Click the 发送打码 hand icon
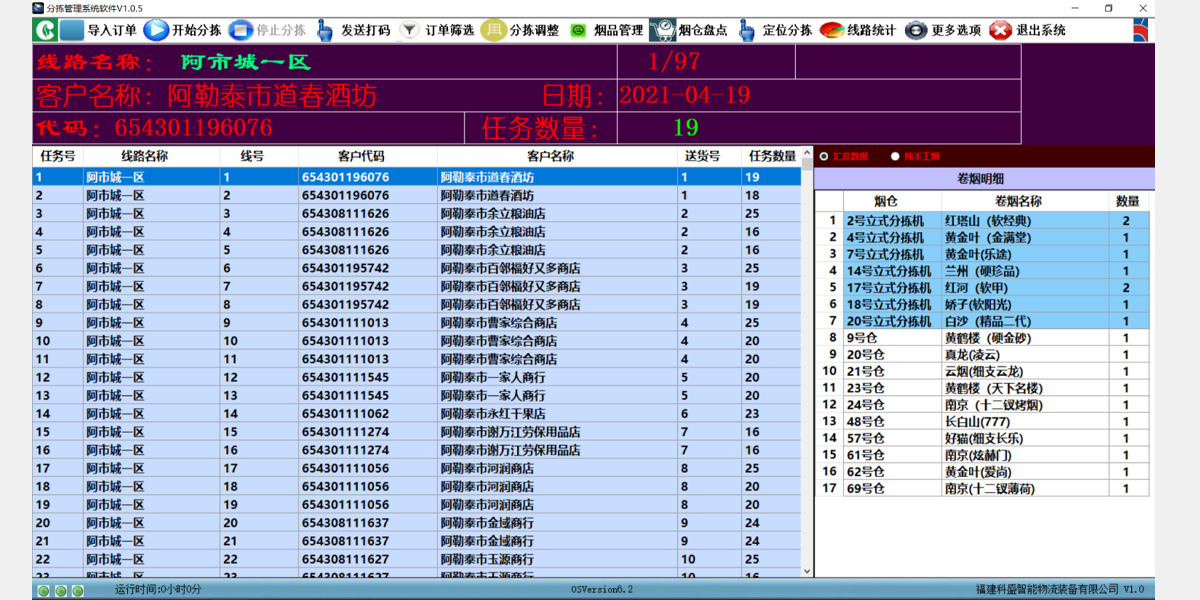Viewport: 1200px width, 600px height. point(325,30)
